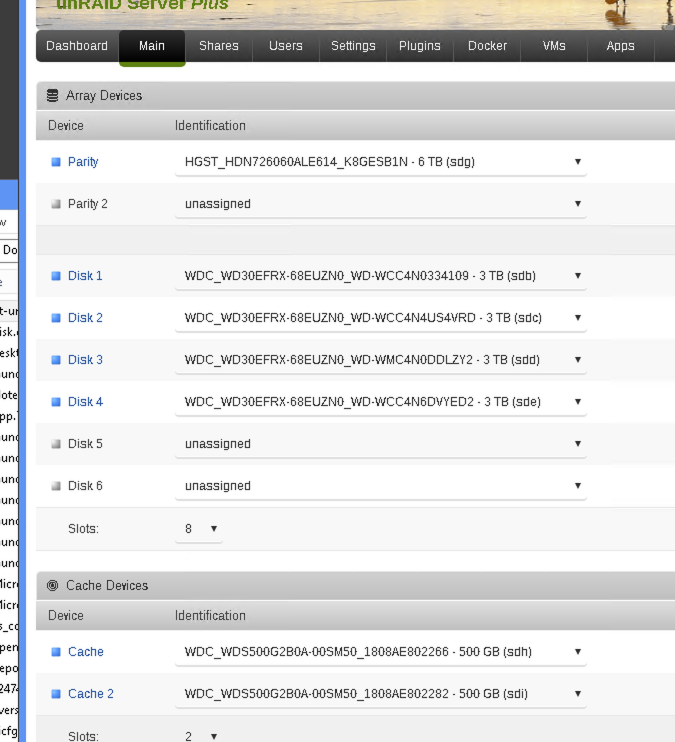The width and height of the screenshot is (675, 742).
Task: Click the Disk 6 label
Action: (85, 486)
